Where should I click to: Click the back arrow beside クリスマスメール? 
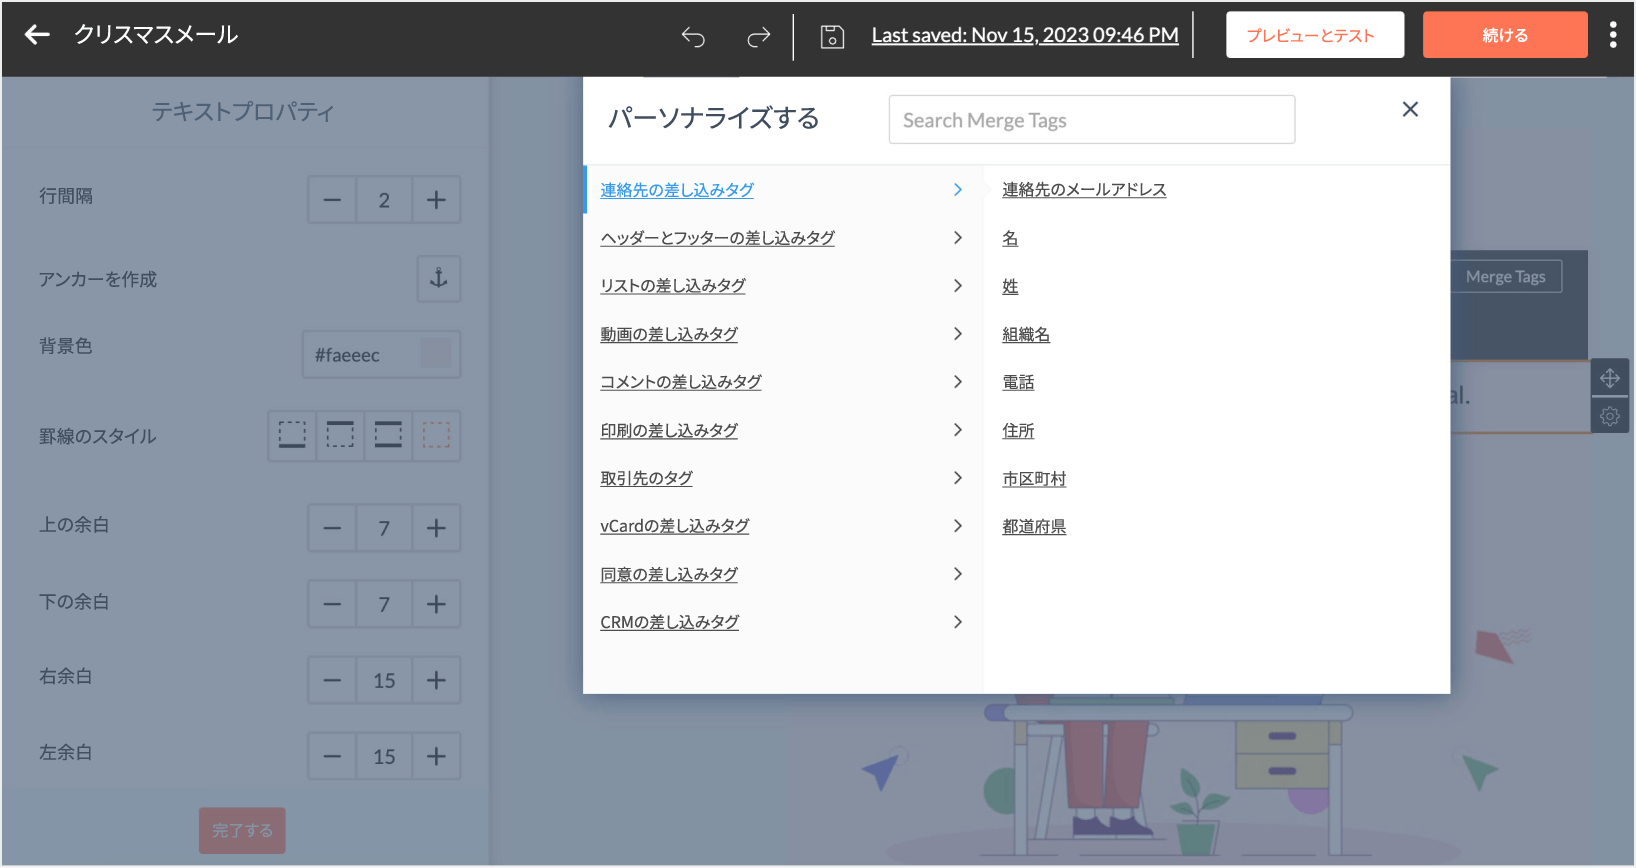[x=37, y=35]
